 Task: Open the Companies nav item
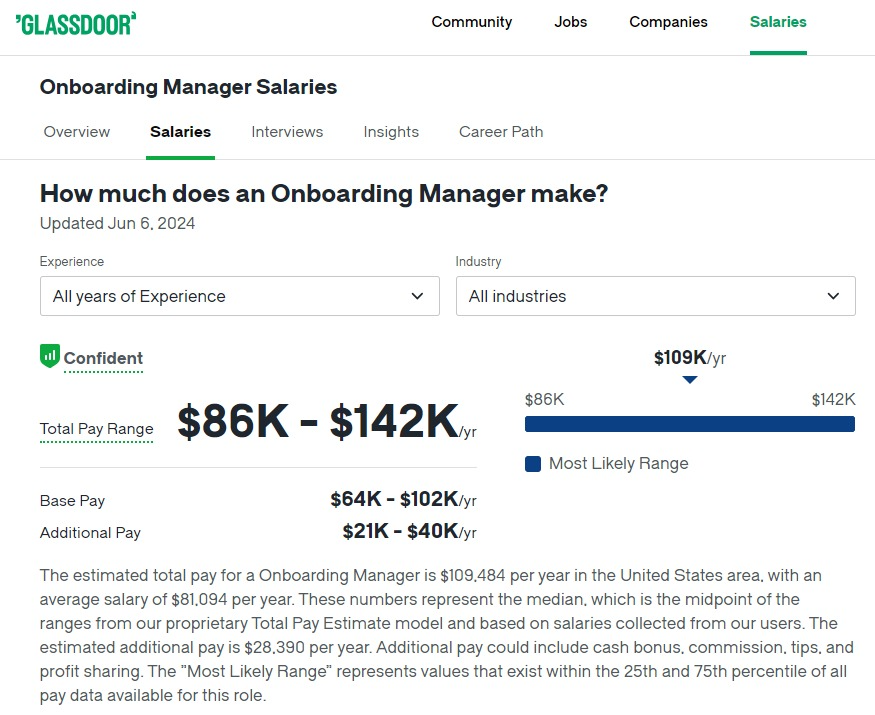(668, 22)
